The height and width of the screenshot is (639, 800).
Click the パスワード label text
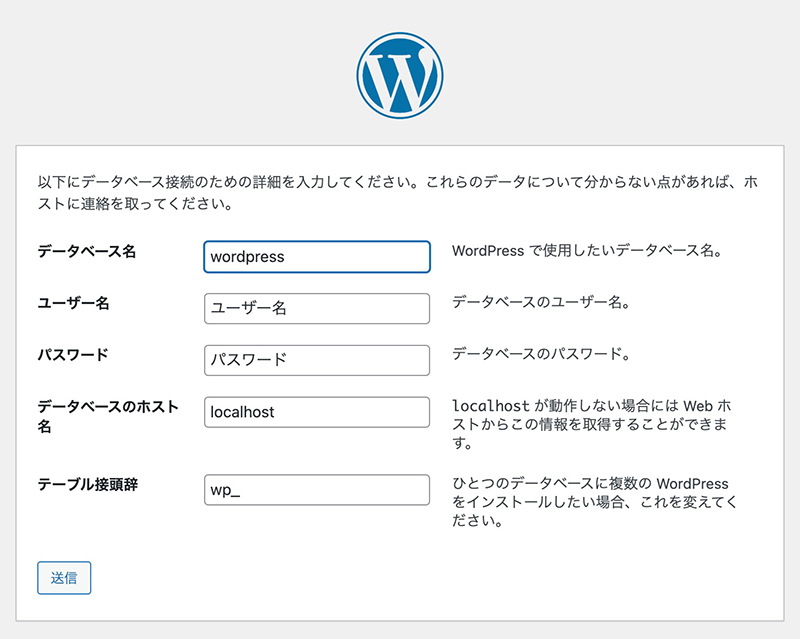(73, 355)
